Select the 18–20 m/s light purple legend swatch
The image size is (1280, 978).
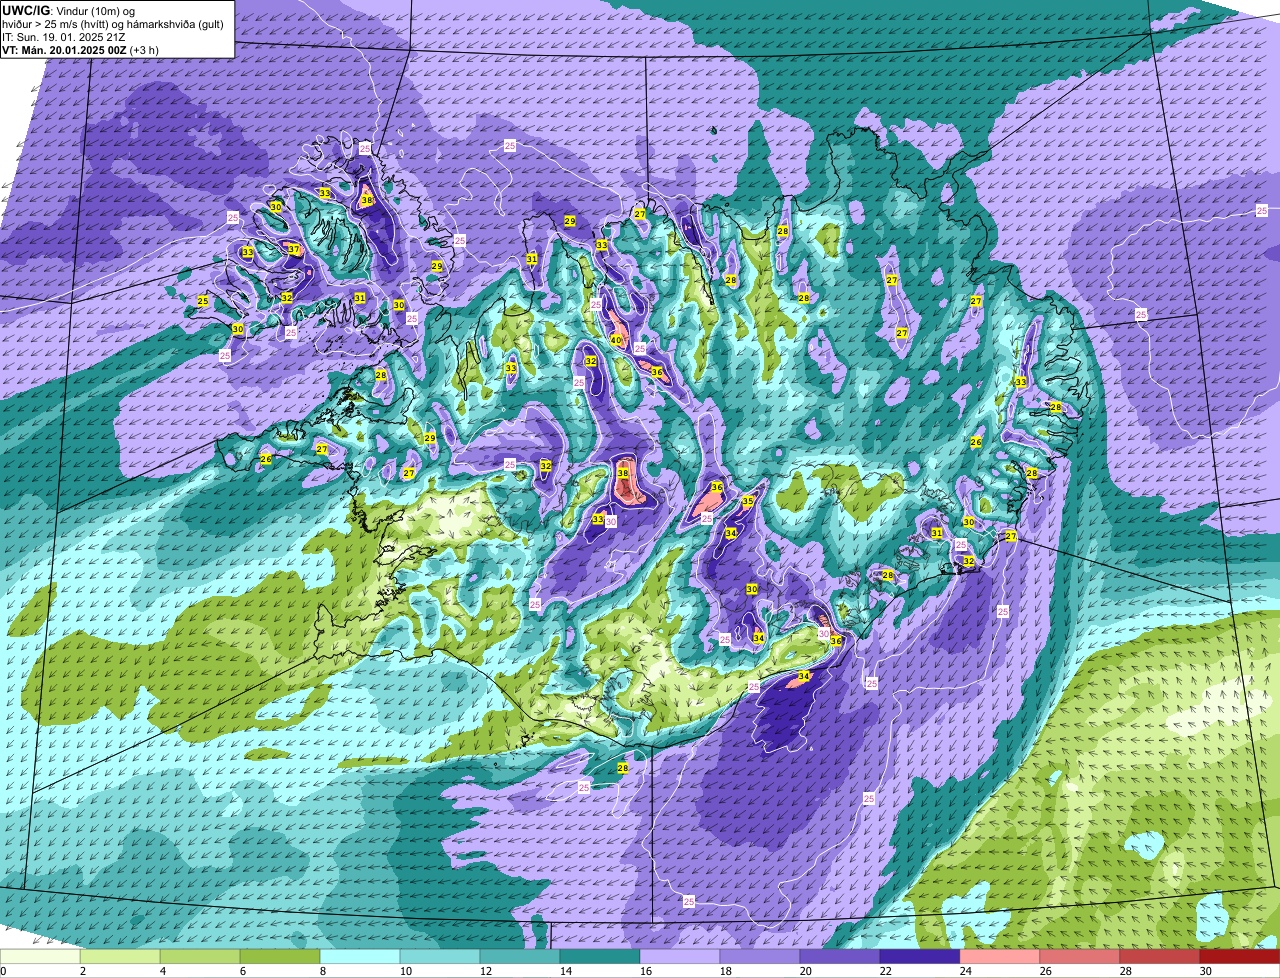[x=760, y=957]
